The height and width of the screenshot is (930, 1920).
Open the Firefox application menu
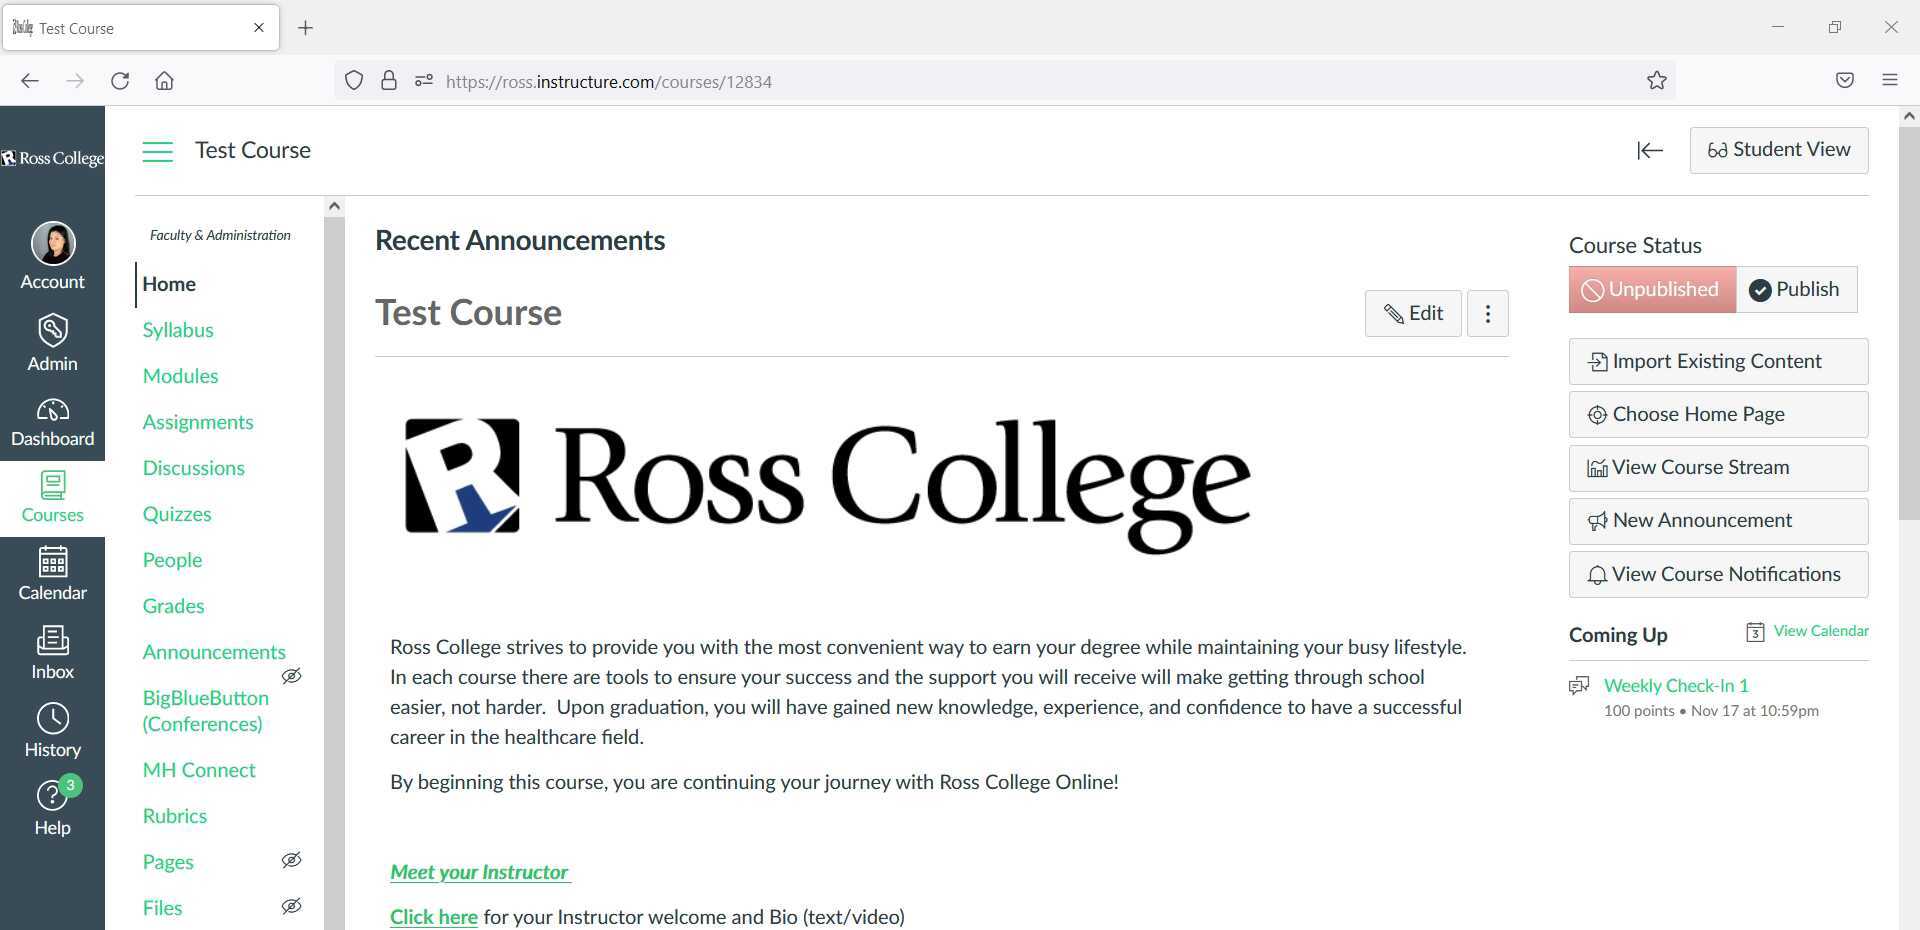pyautogui.click(x=1890, y=80)
